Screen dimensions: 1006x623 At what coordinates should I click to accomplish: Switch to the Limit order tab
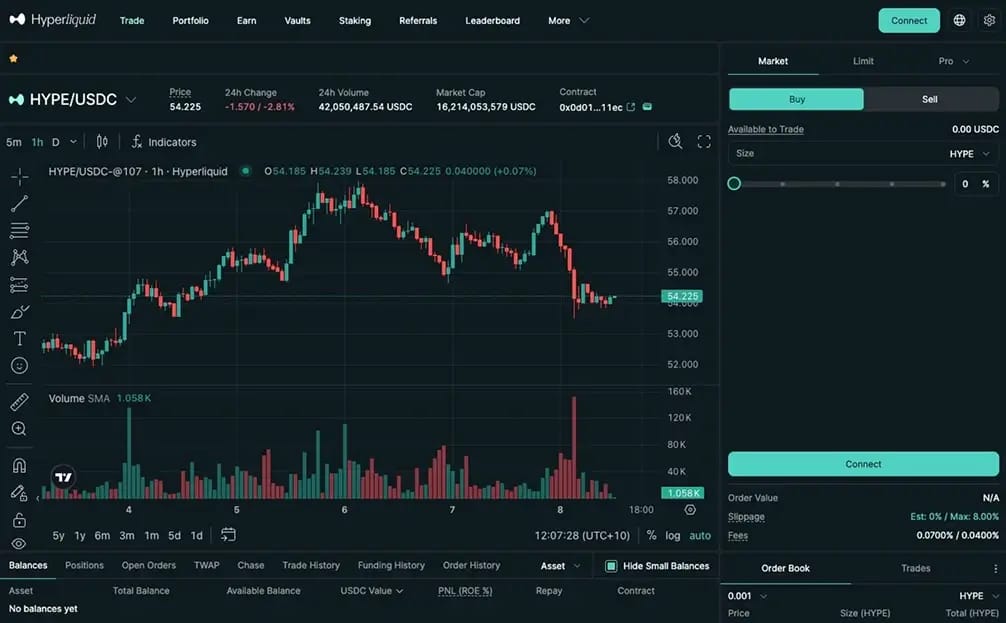(863, 61)
